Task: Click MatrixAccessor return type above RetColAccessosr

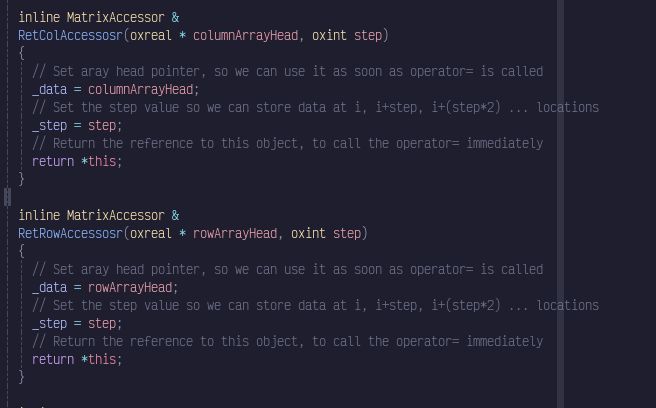Action: click(x=116, y=18)
